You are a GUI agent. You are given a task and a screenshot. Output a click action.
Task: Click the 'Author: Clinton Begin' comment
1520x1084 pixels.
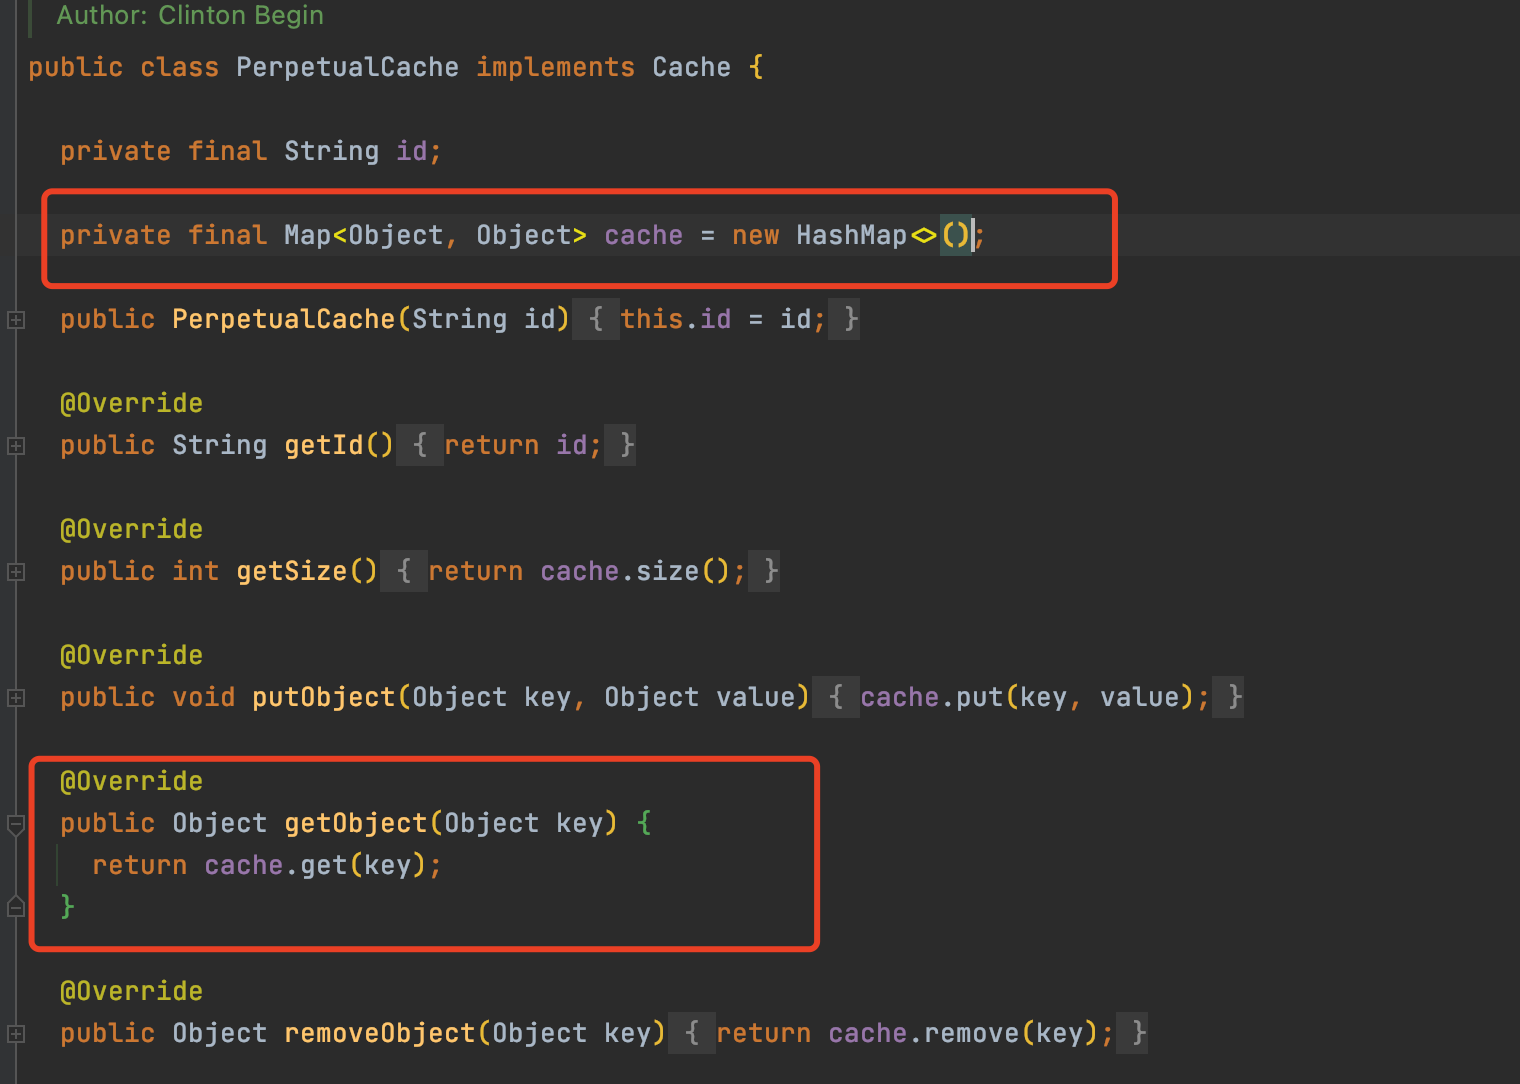(x=190, y=15)
